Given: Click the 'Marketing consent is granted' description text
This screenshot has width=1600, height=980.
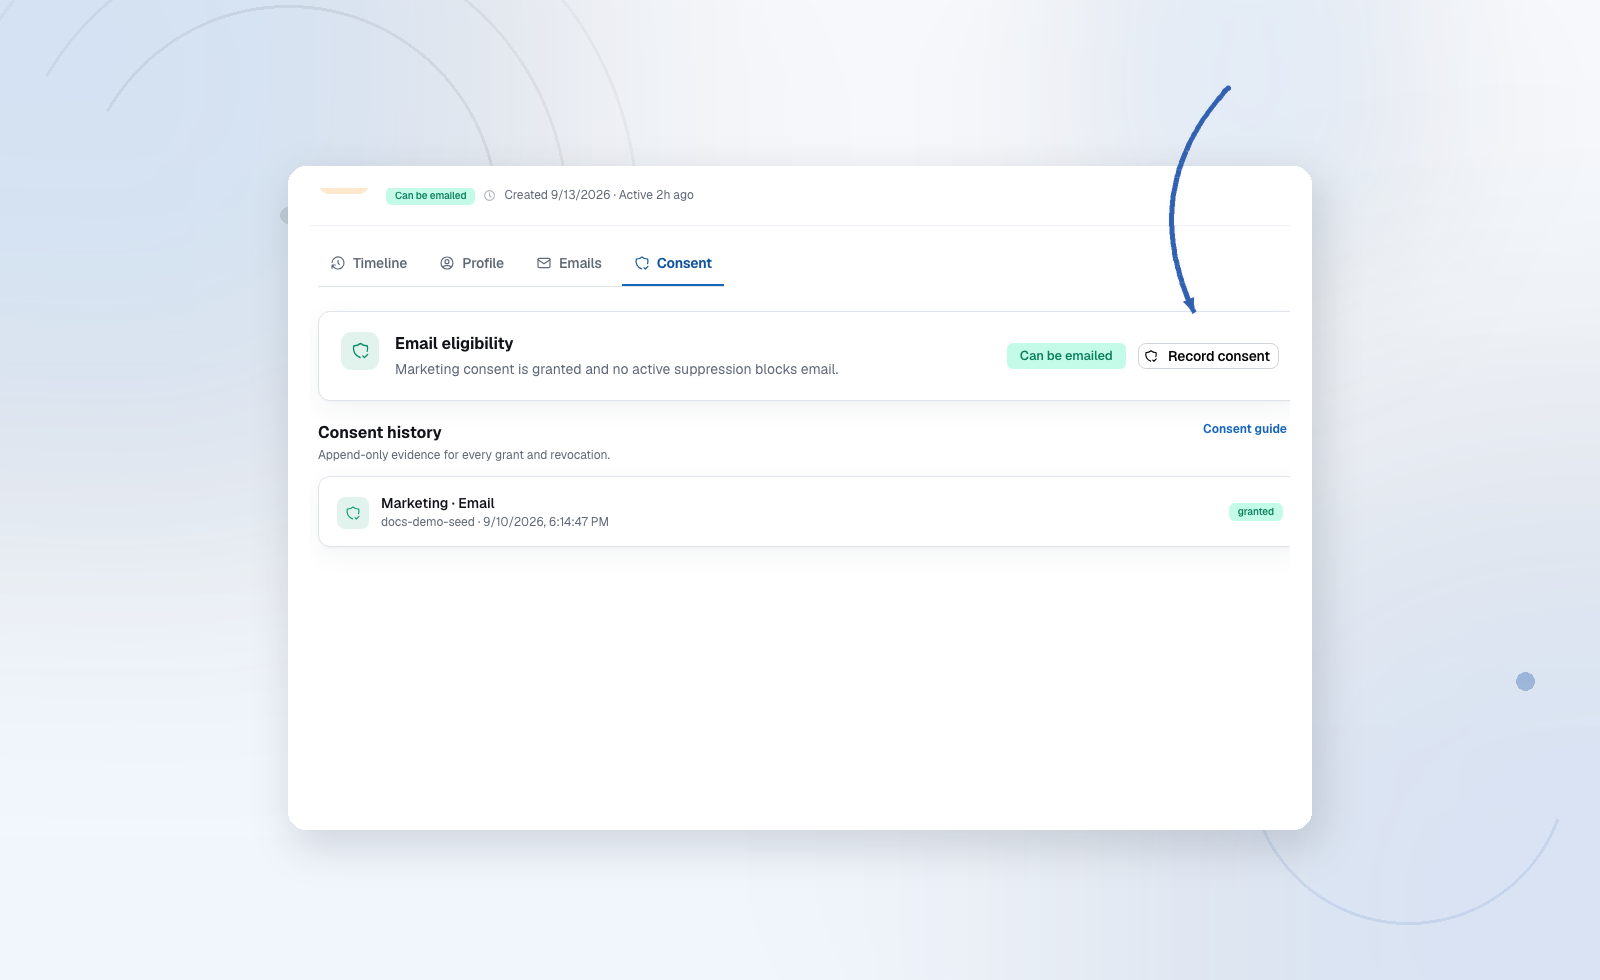Looking at the screenshot, I should click(617, 369).
